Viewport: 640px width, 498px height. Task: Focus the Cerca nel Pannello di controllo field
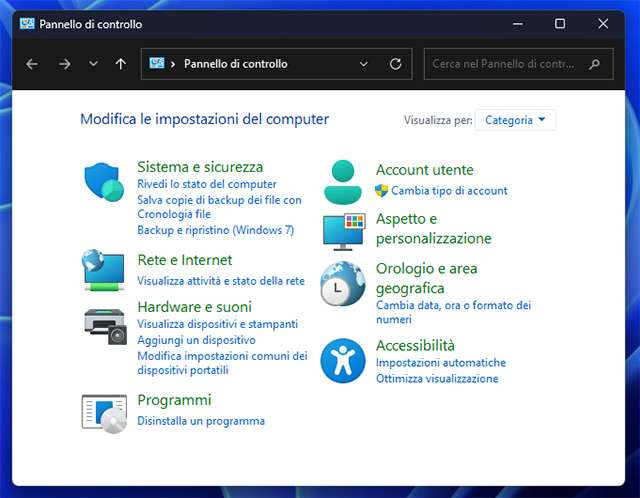pos(518,64)
